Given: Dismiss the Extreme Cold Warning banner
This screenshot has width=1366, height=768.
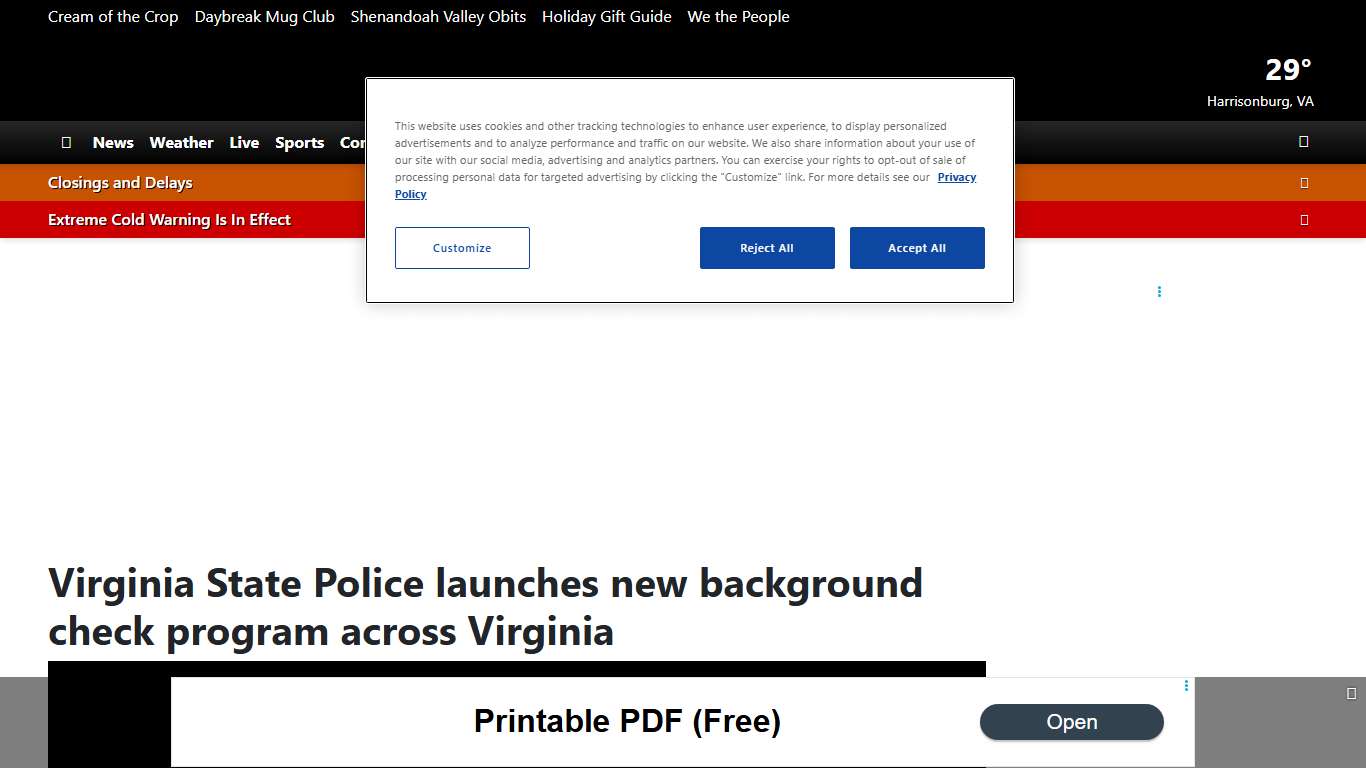Looking at the screenshot, I should pyautogui.click(x=1304, y=220).
